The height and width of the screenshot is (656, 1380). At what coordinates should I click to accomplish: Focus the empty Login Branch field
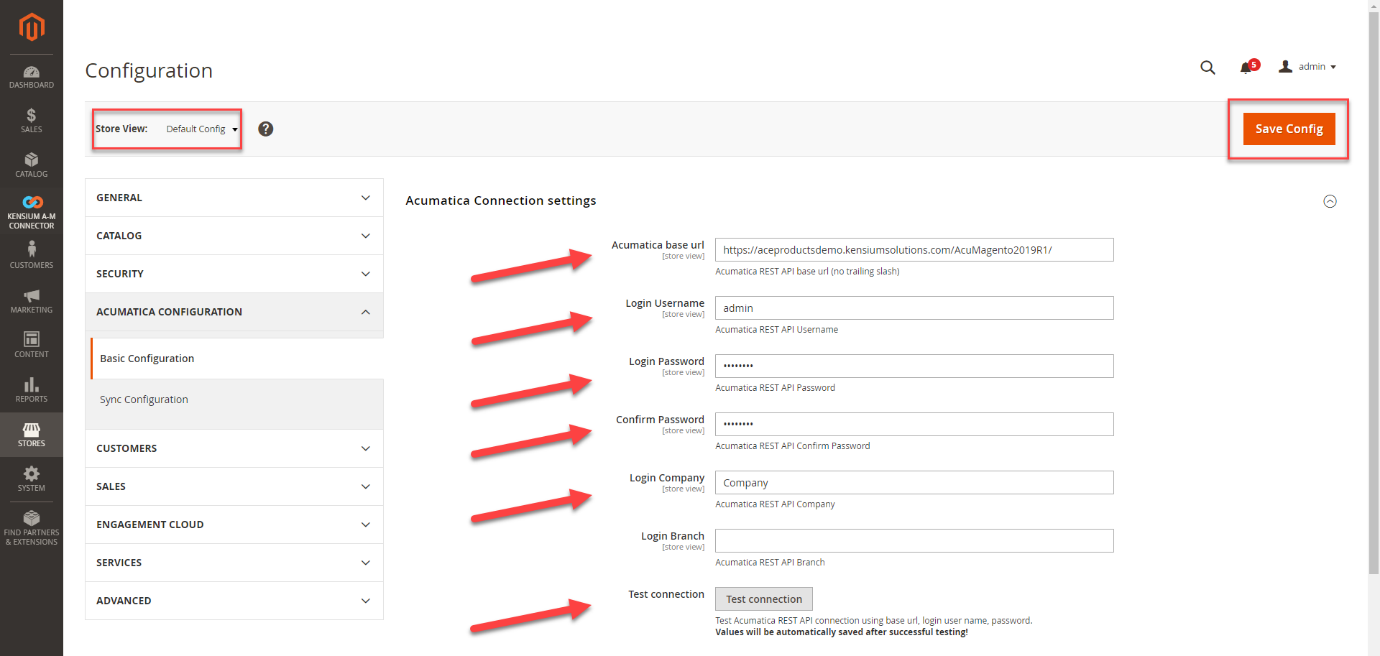[914, 541]
